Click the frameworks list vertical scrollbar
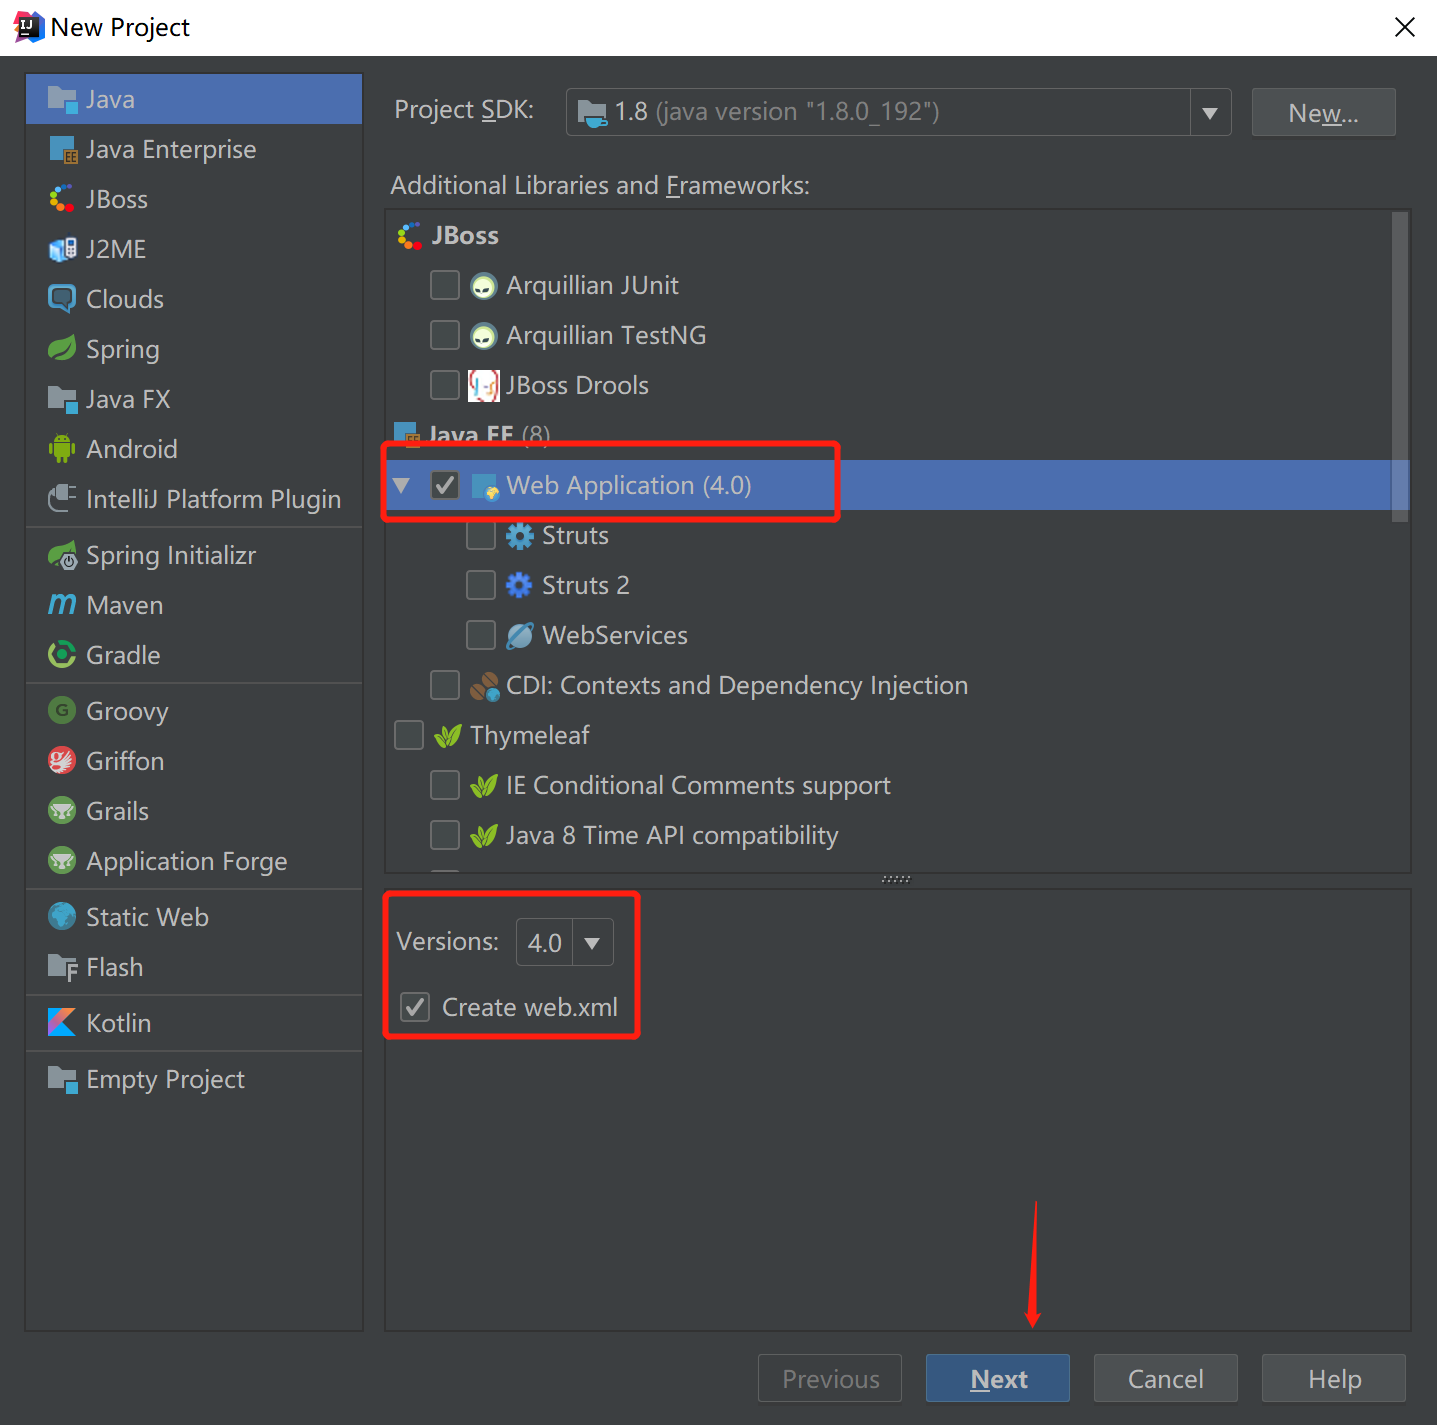Viewport: 1437px width, 1425px height. point(1400,366)
